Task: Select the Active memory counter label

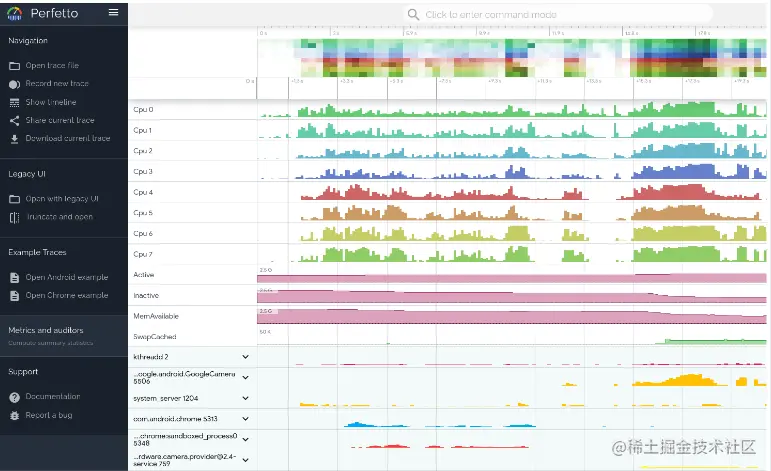Action: click(x=144, y=275)
